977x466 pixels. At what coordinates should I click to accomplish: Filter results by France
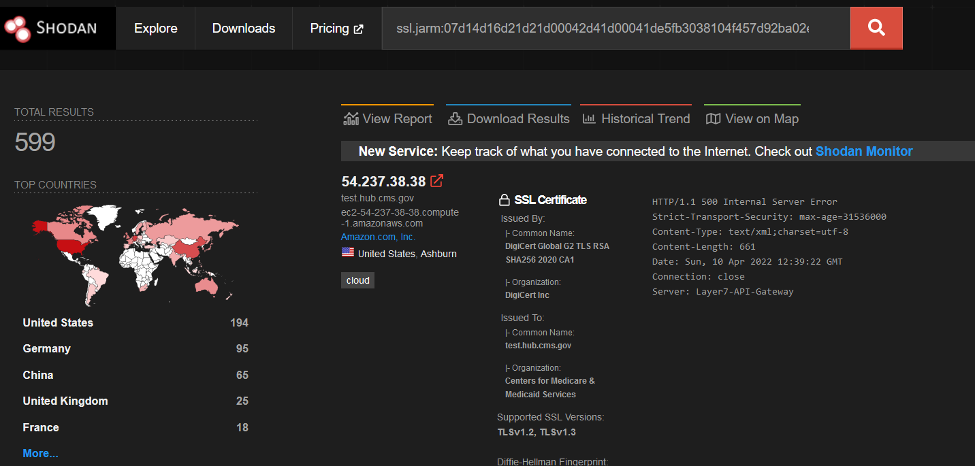click(x=41, y=427)
